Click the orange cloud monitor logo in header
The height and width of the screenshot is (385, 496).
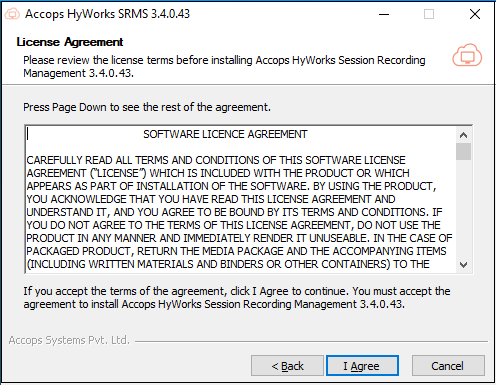point(467,55)
